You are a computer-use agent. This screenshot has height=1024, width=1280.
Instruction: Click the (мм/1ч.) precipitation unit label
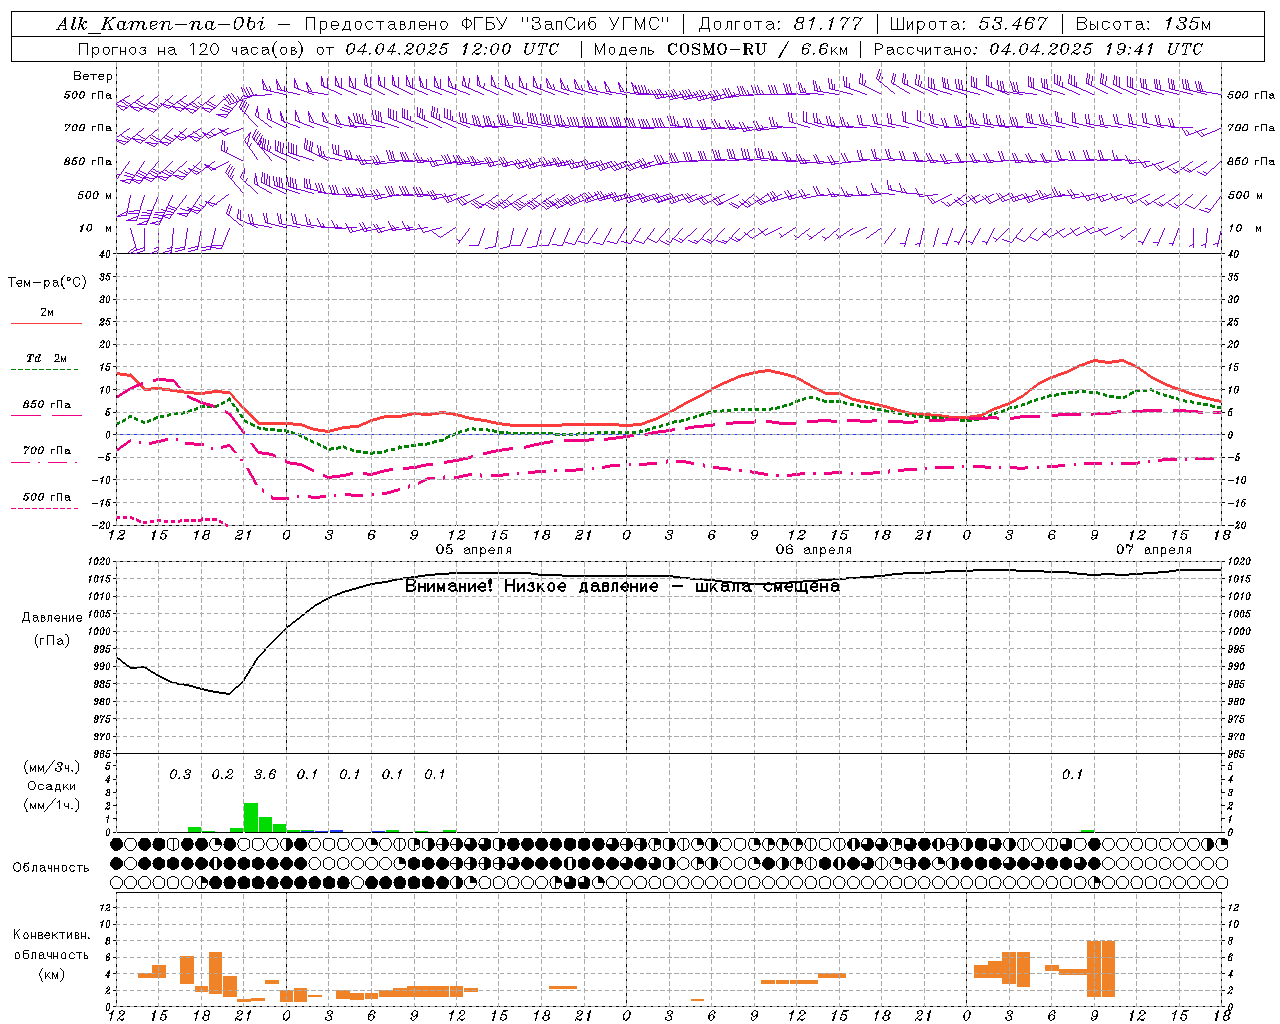52,804
